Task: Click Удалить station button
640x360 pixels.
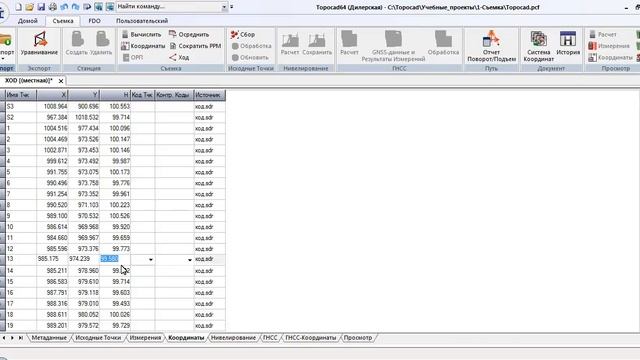Action: (101, 43)
